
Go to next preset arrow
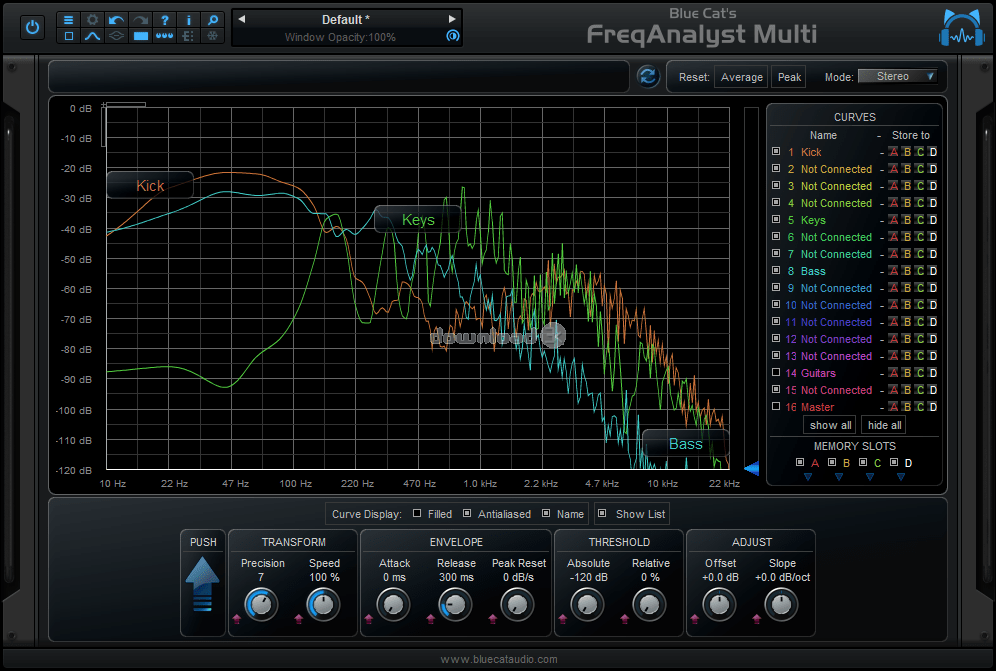(x=452, y=19)
